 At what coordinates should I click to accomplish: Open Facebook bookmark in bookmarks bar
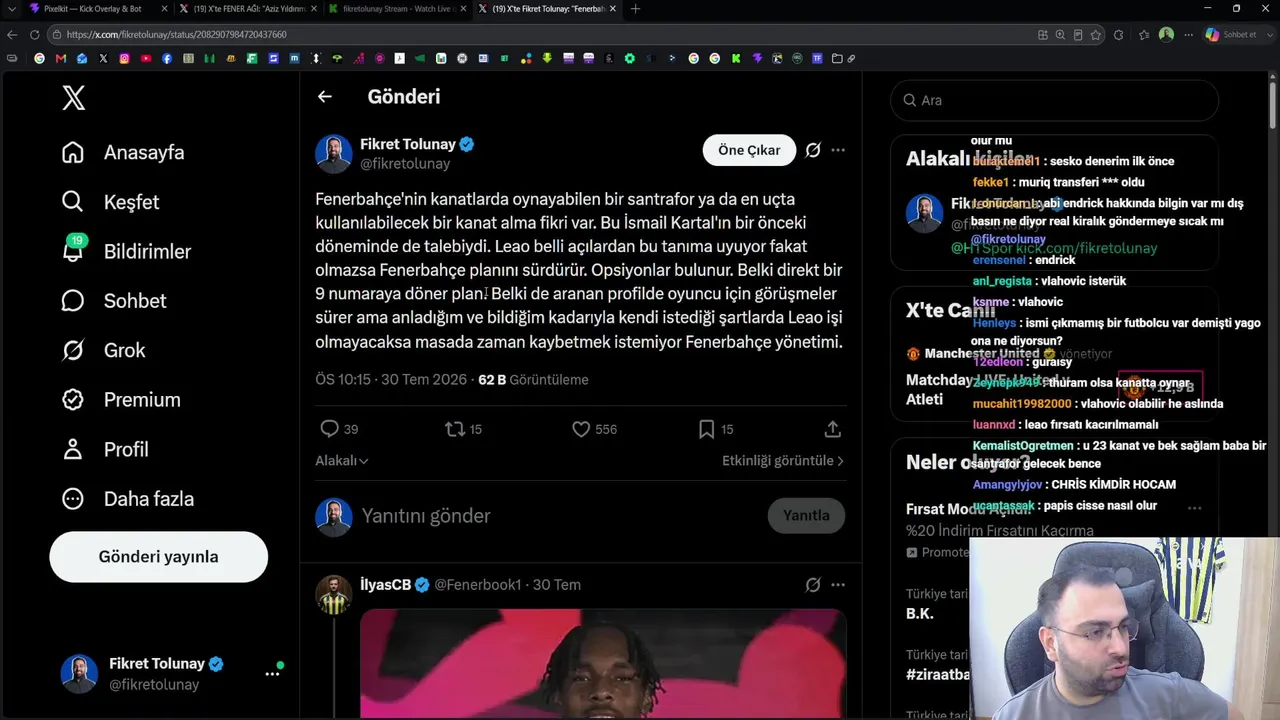coord(167,59)
